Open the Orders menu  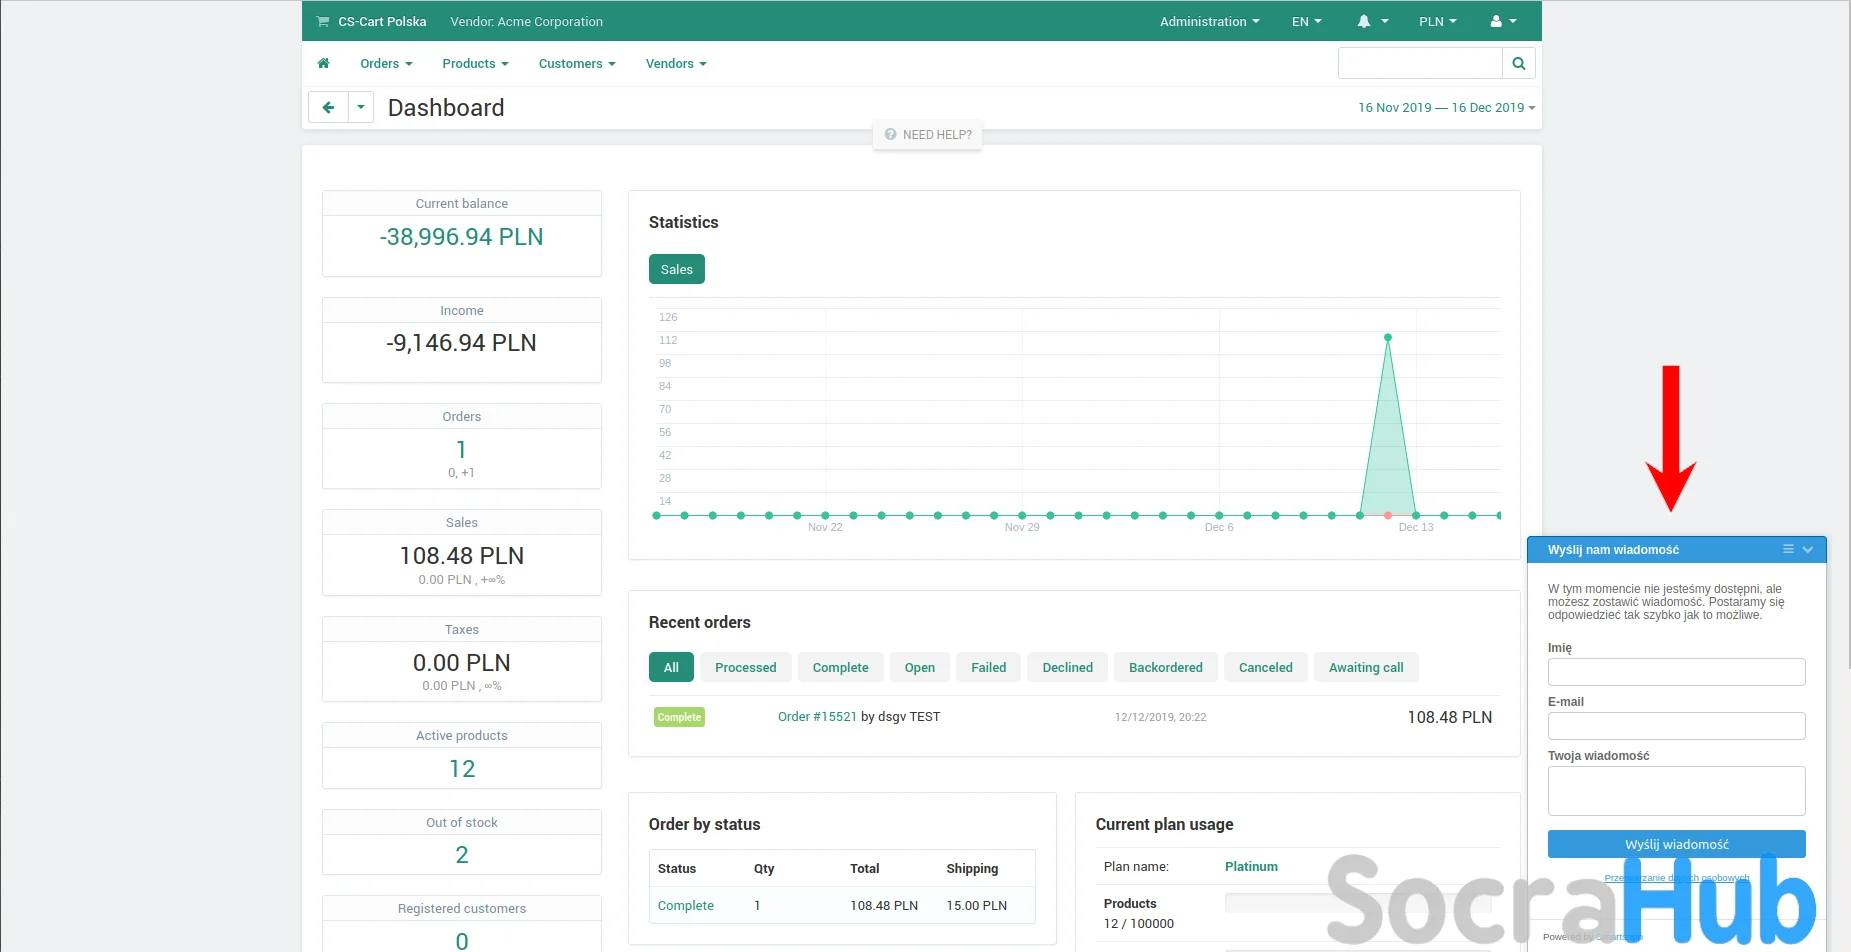click(386, 63)
